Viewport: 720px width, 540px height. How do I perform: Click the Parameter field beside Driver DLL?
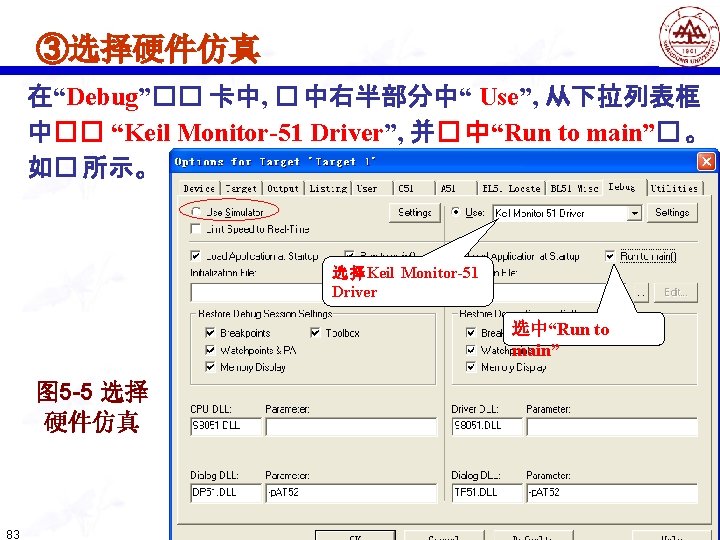[x=612, y=426]
